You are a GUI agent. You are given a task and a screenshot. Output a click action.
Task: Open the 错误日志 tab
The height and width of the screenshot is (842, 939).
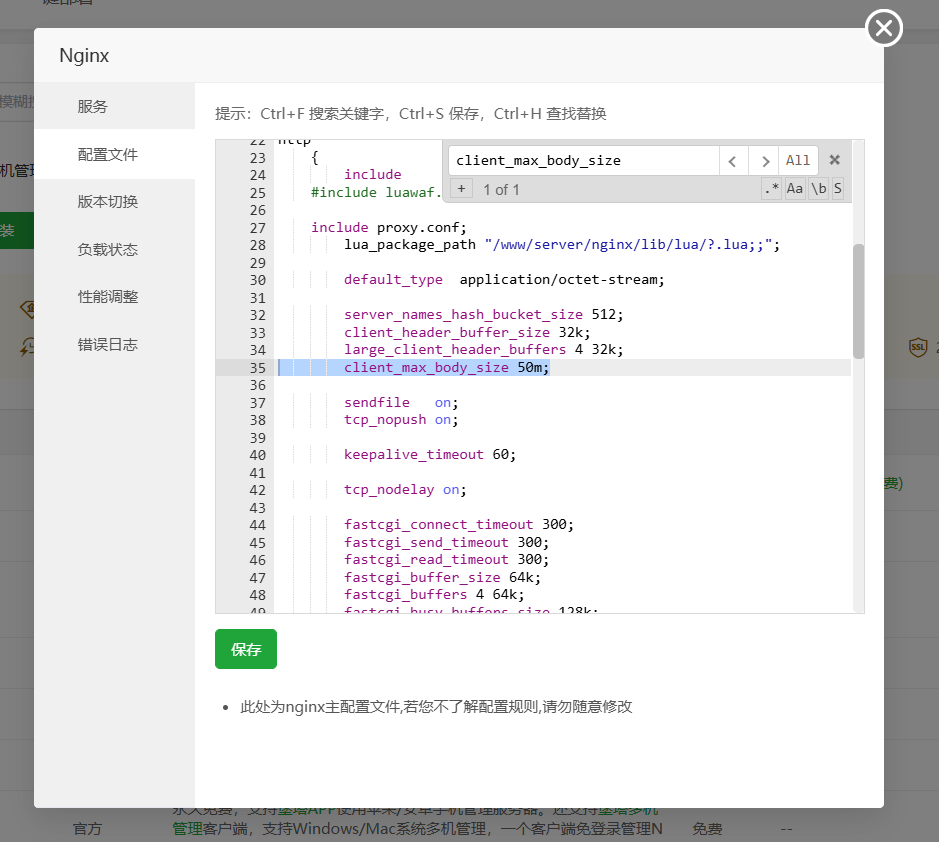[x=114, y=344]
